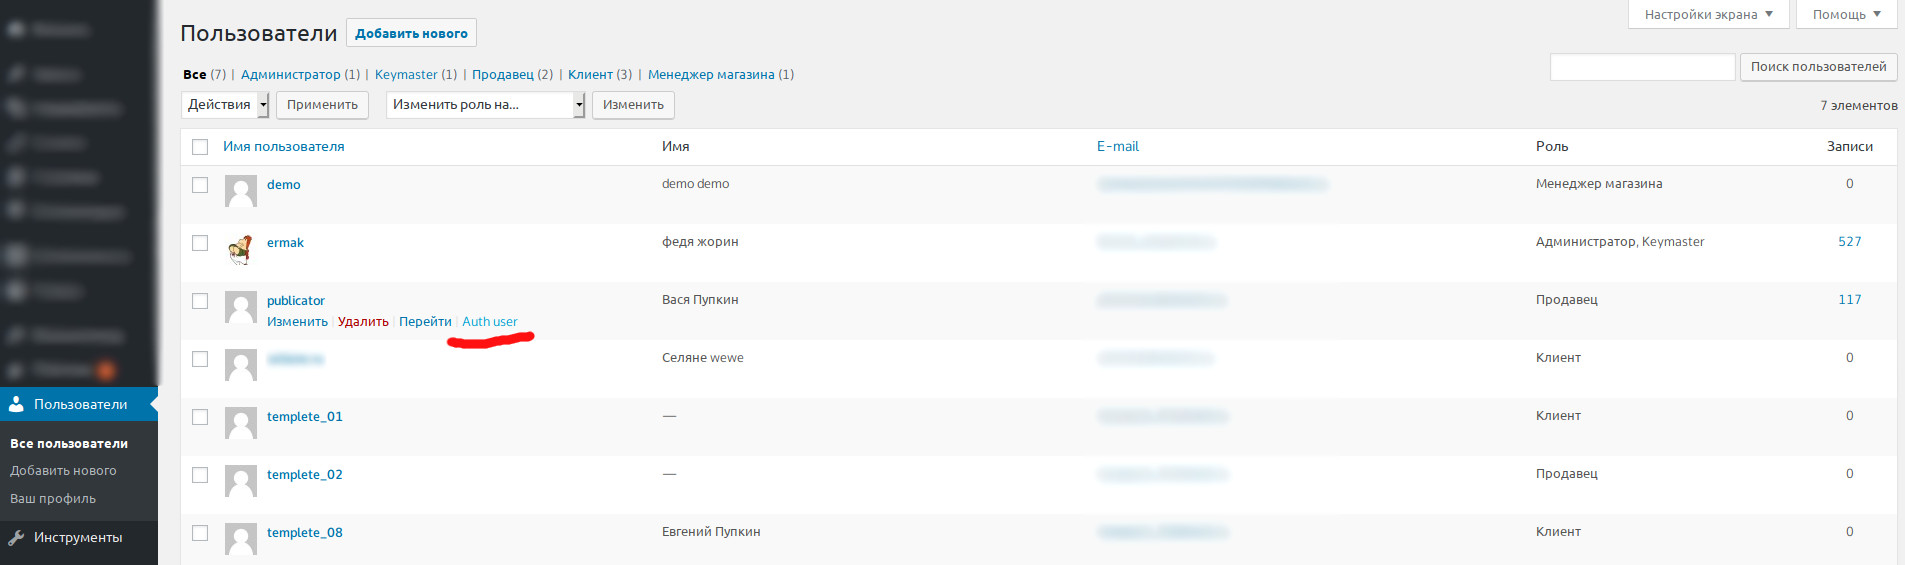Open publicator username link
Image resolution: width=1905 pixels, height=565 pixels.
tap(296, 301)
